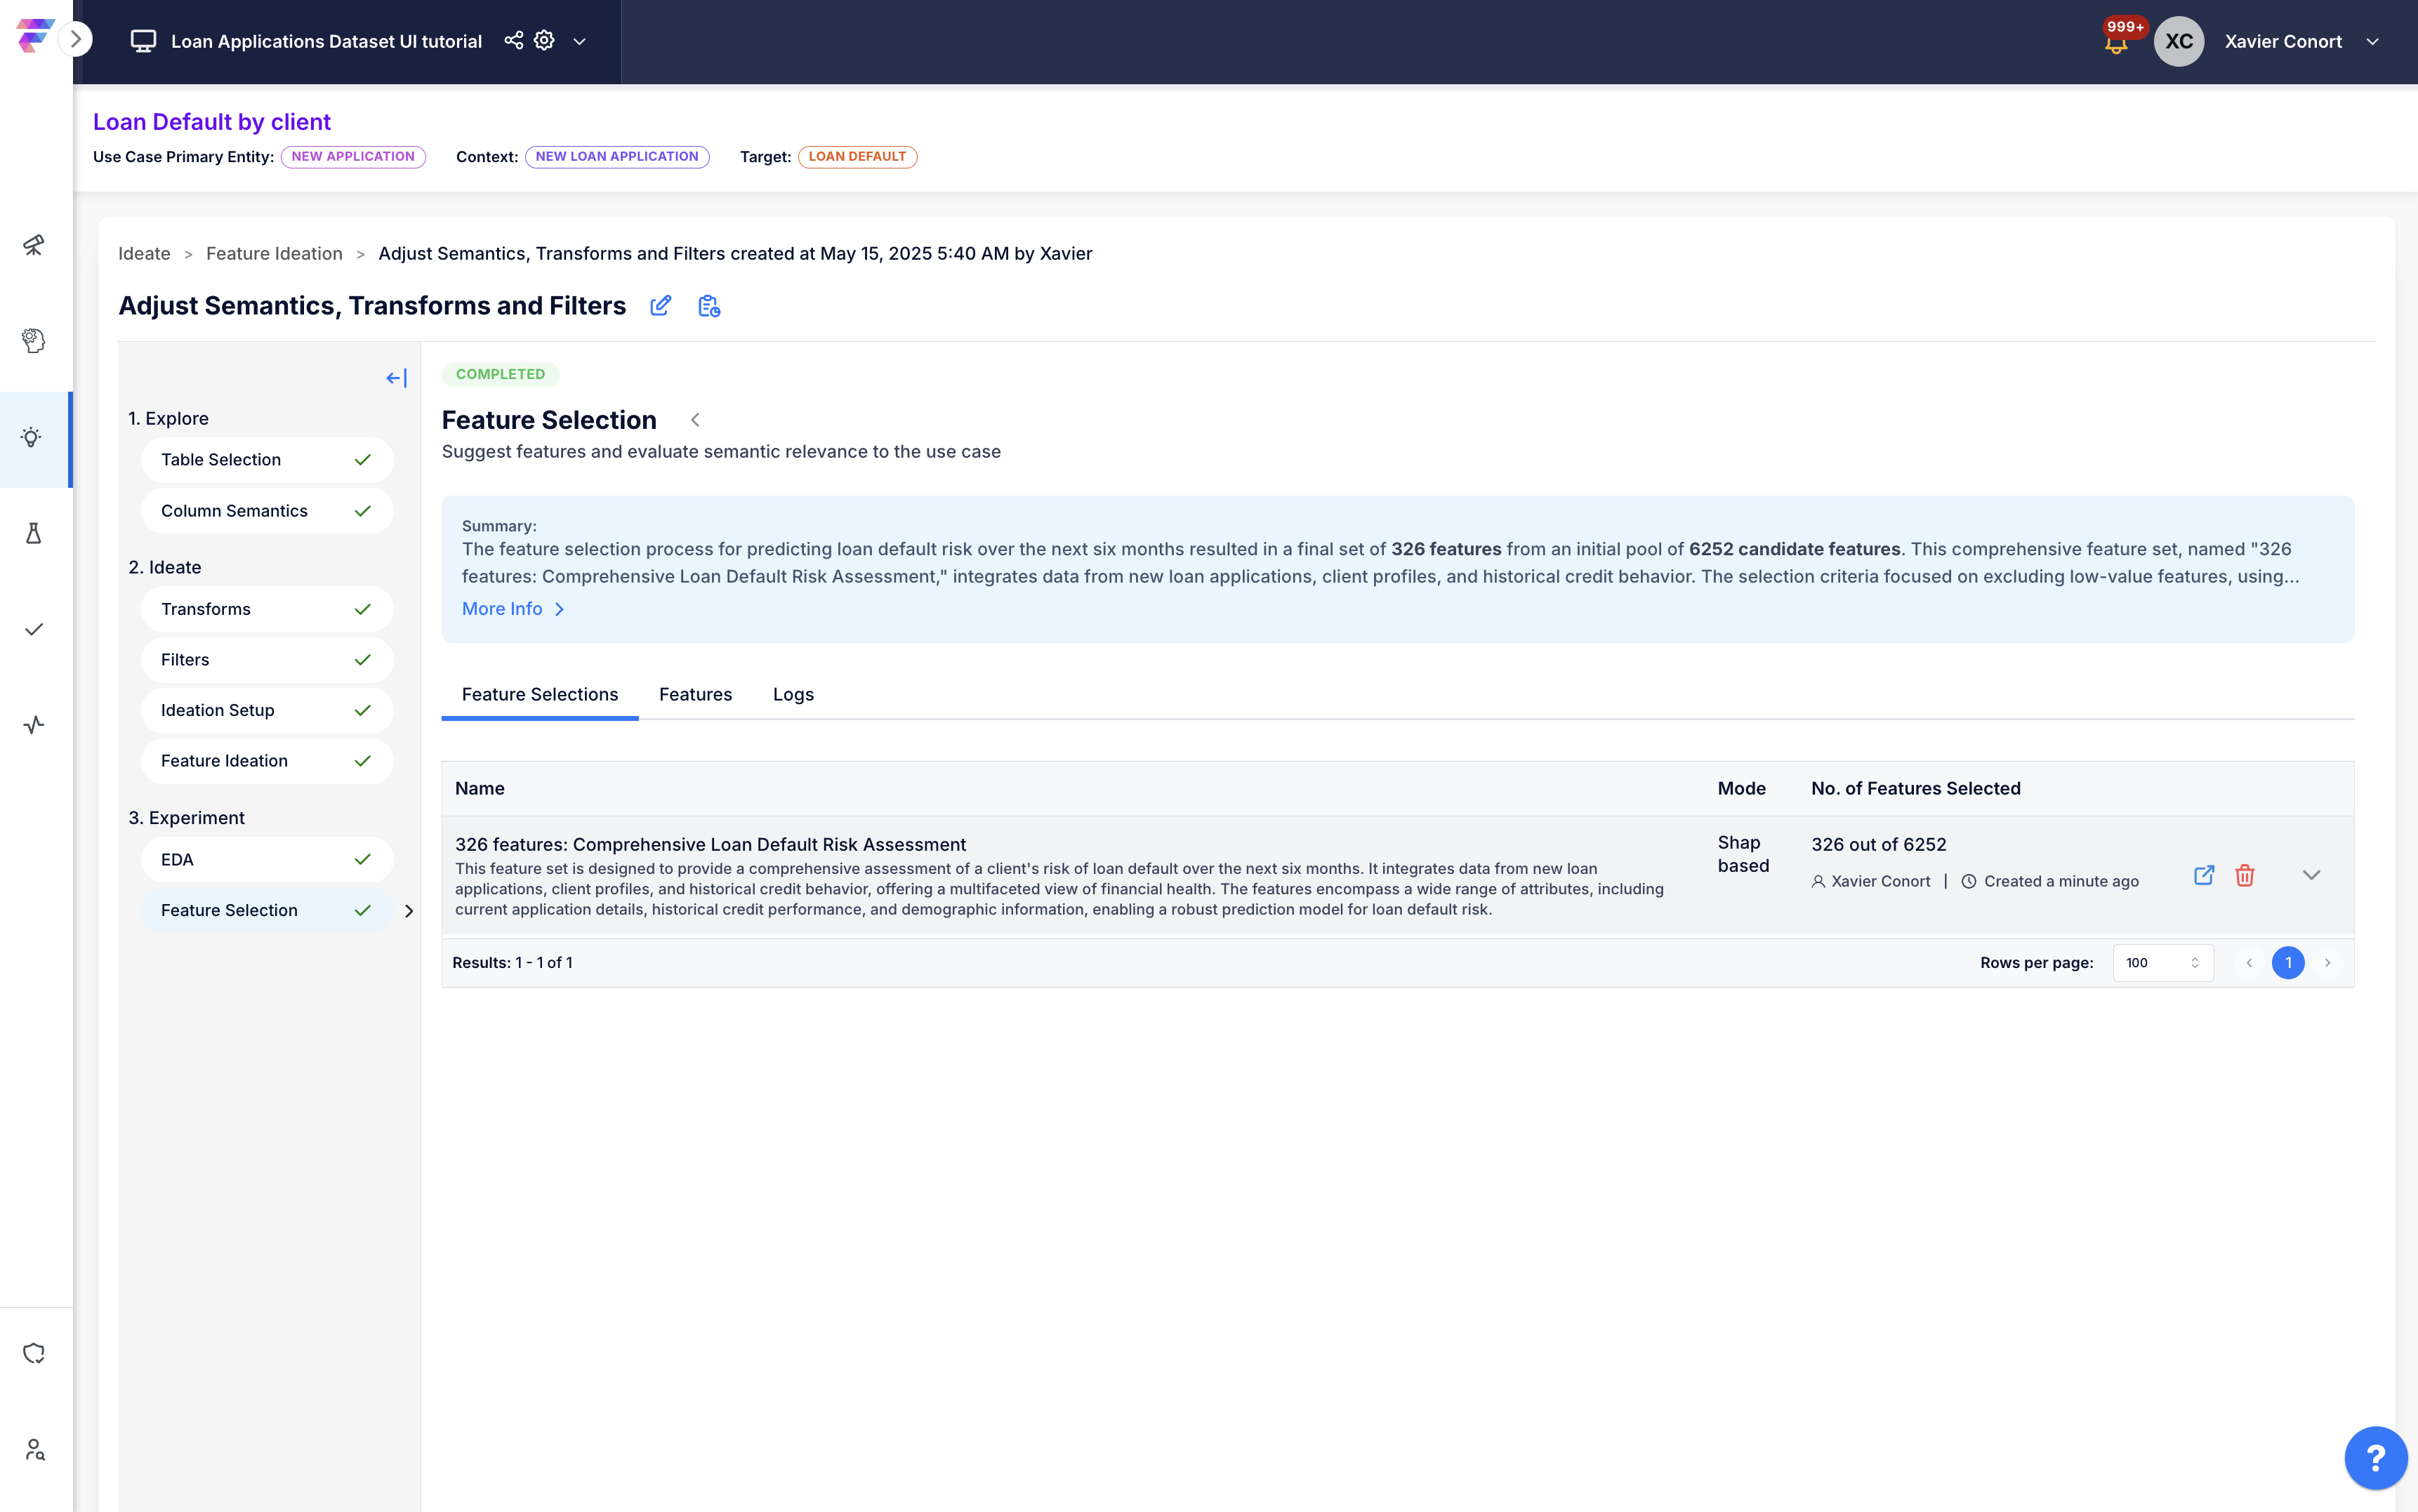Open the Xavier Conort user menu chevron
Screen dimensions: 2418x1512
[x=2372, y=41]
